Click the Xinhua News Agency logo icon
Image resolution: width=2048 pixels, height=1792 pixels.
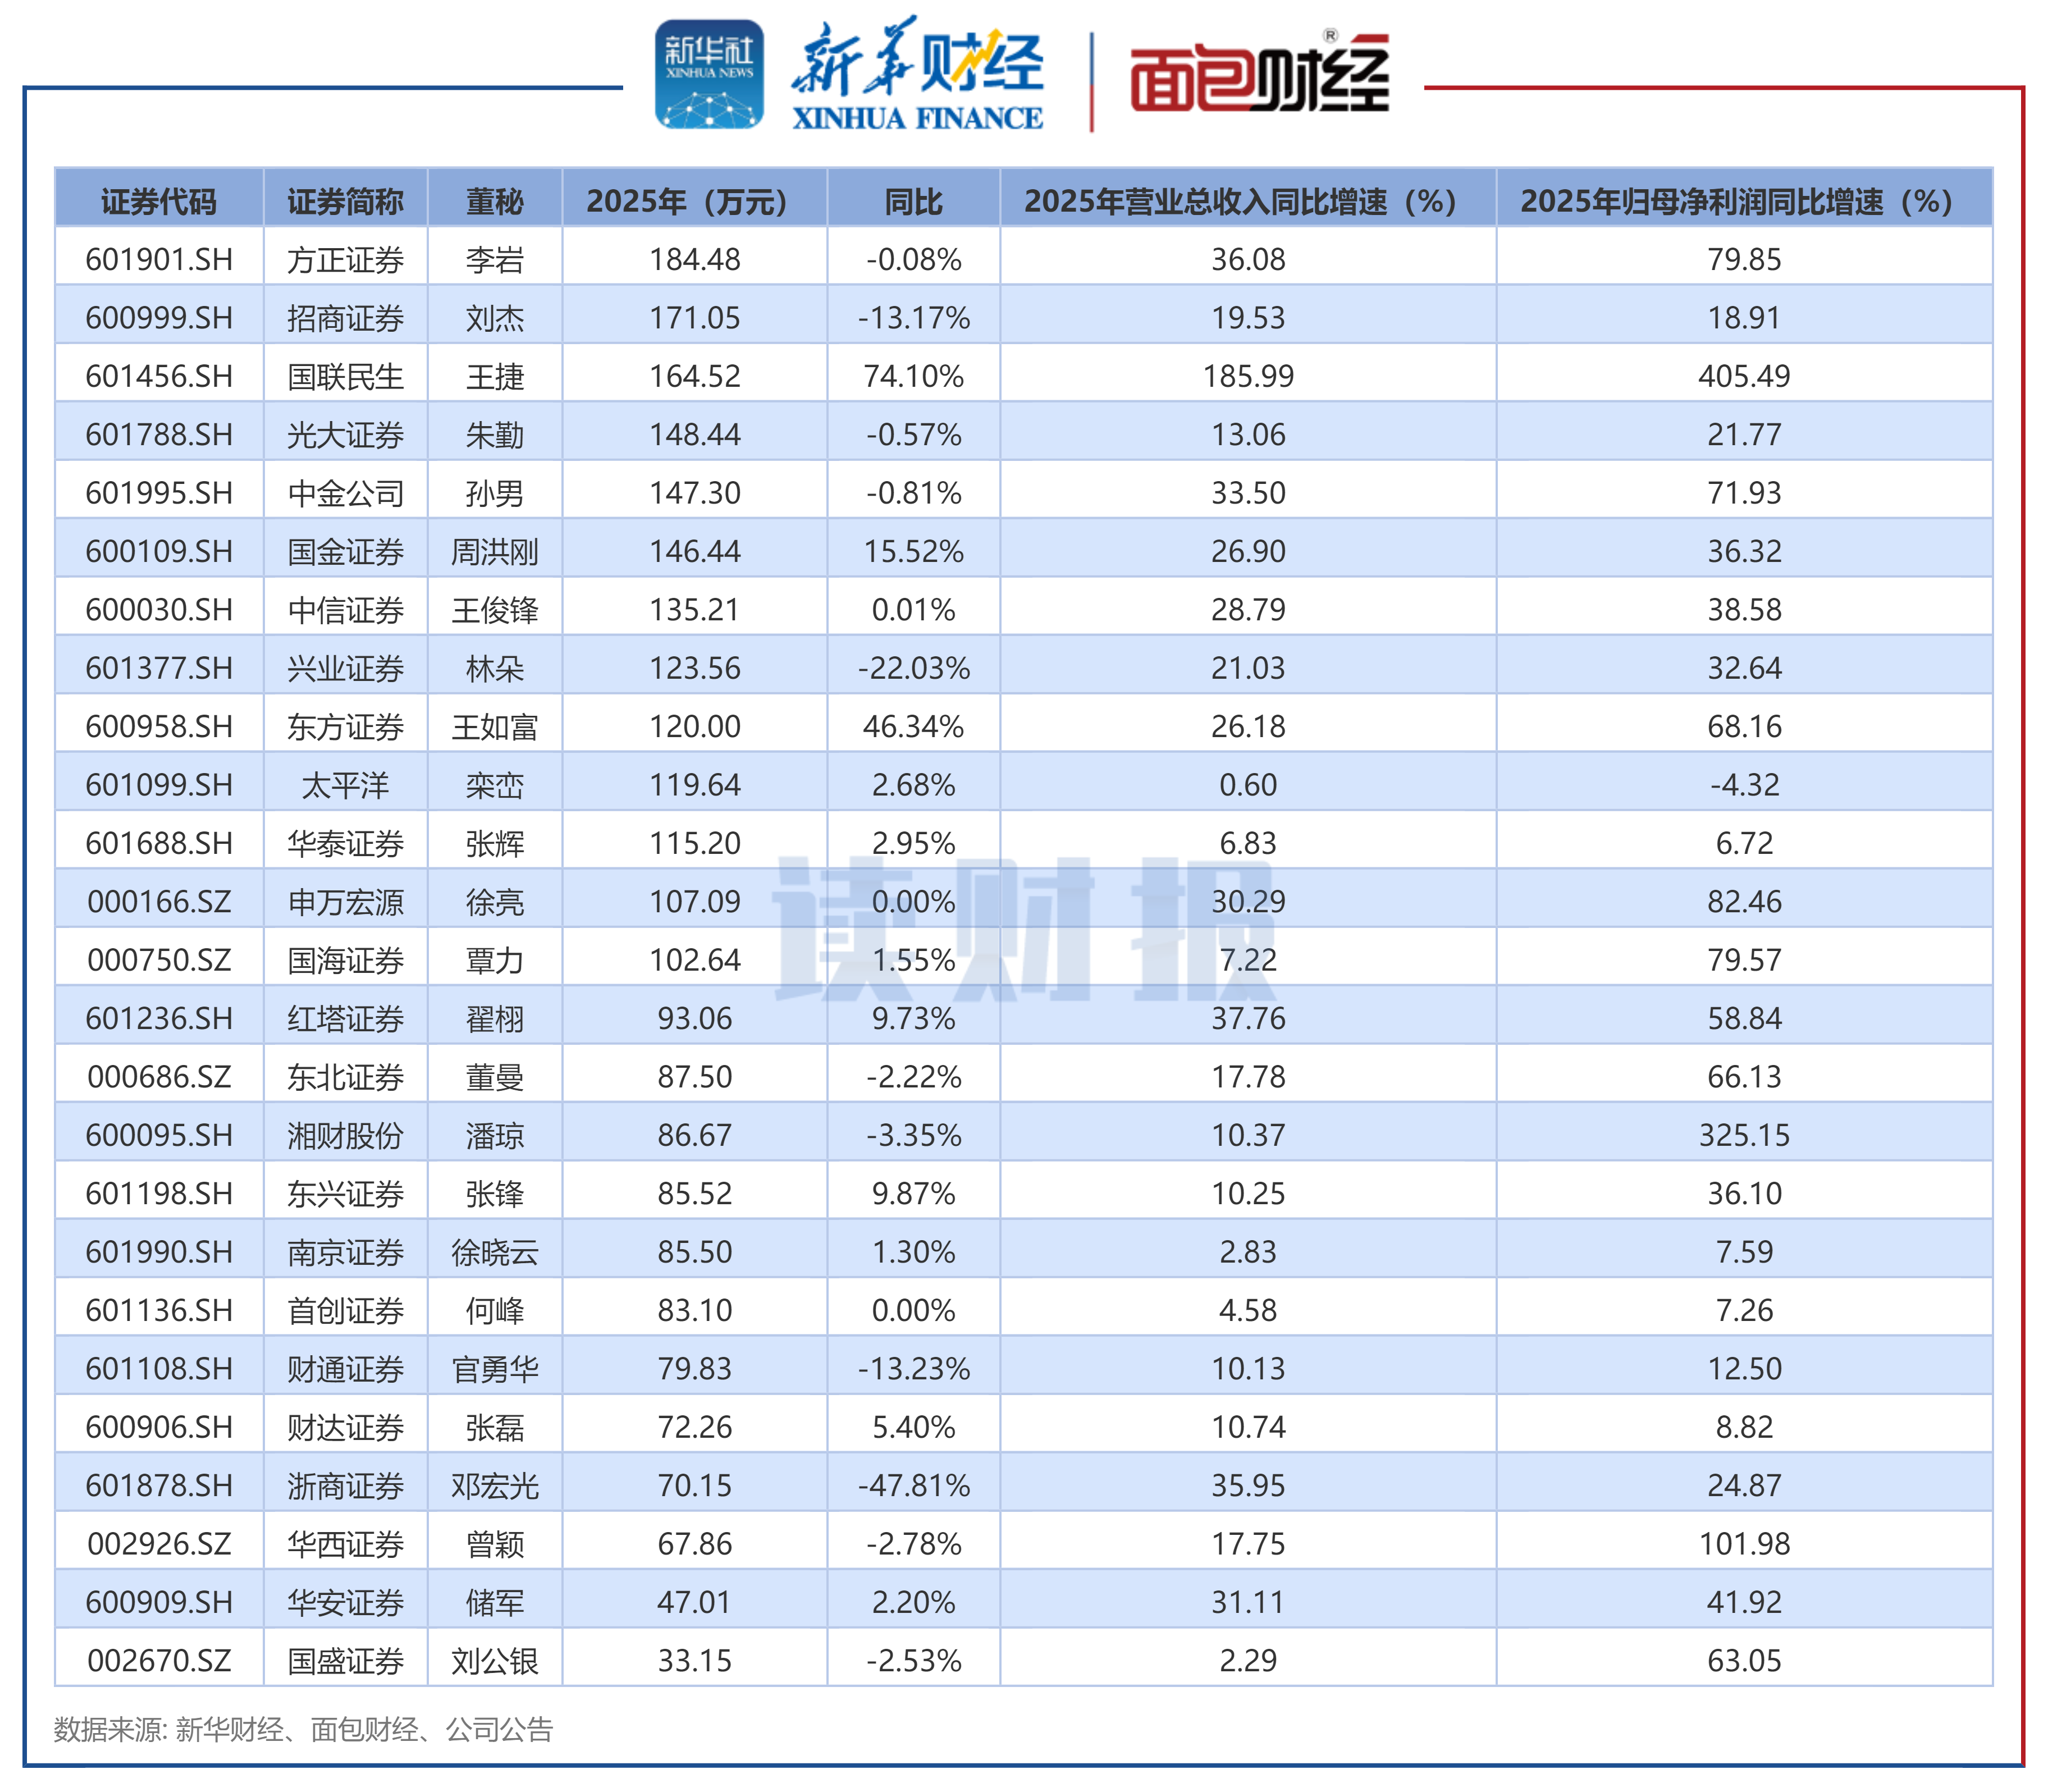[709, 75]
